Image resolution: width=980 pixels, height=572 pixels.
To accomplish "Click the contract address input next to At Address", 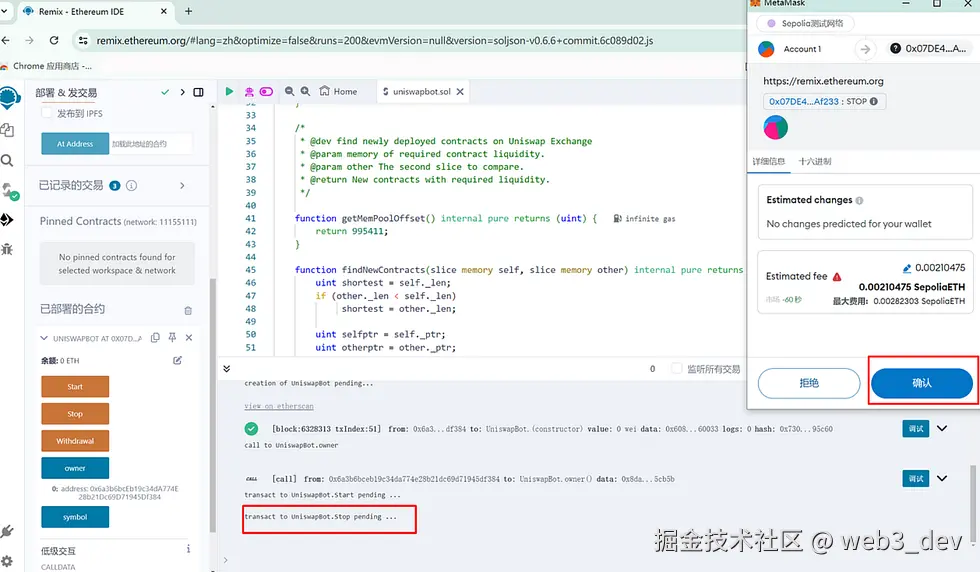I will click(151, 144).
